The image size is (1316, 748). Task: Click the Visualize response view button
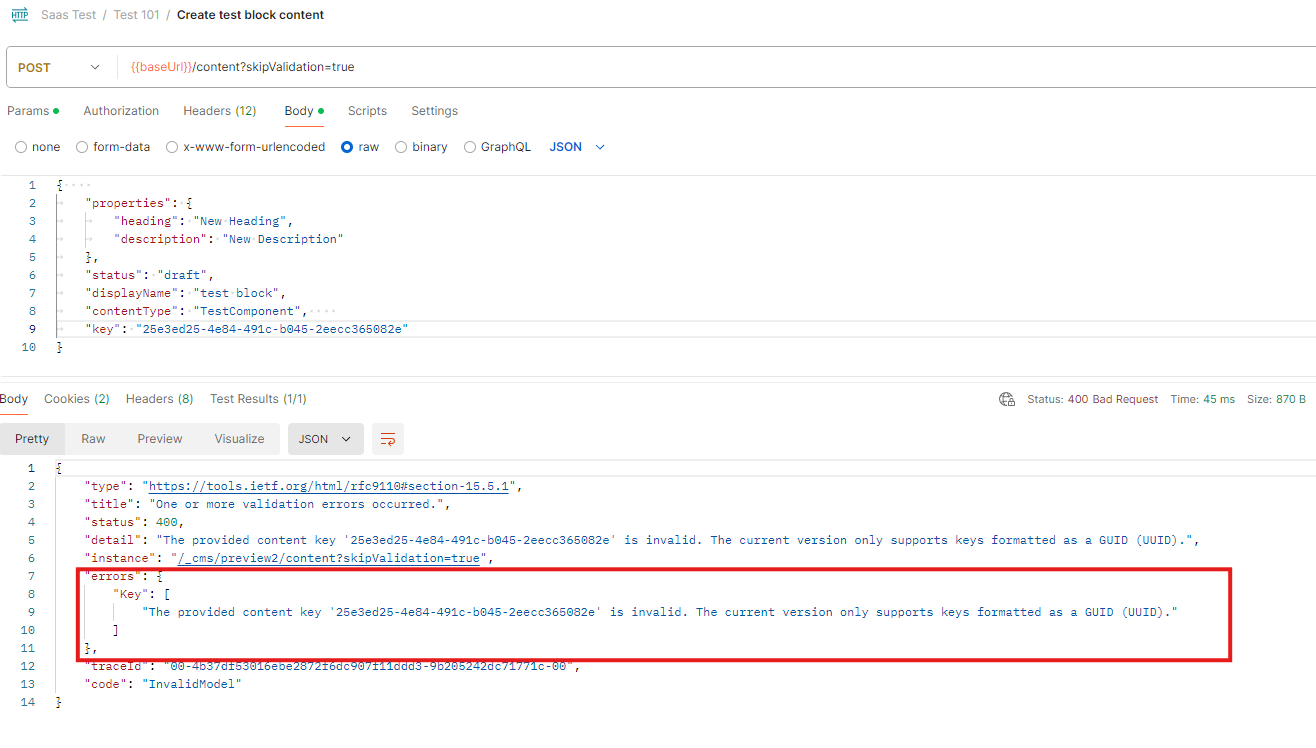coord(239,439)
